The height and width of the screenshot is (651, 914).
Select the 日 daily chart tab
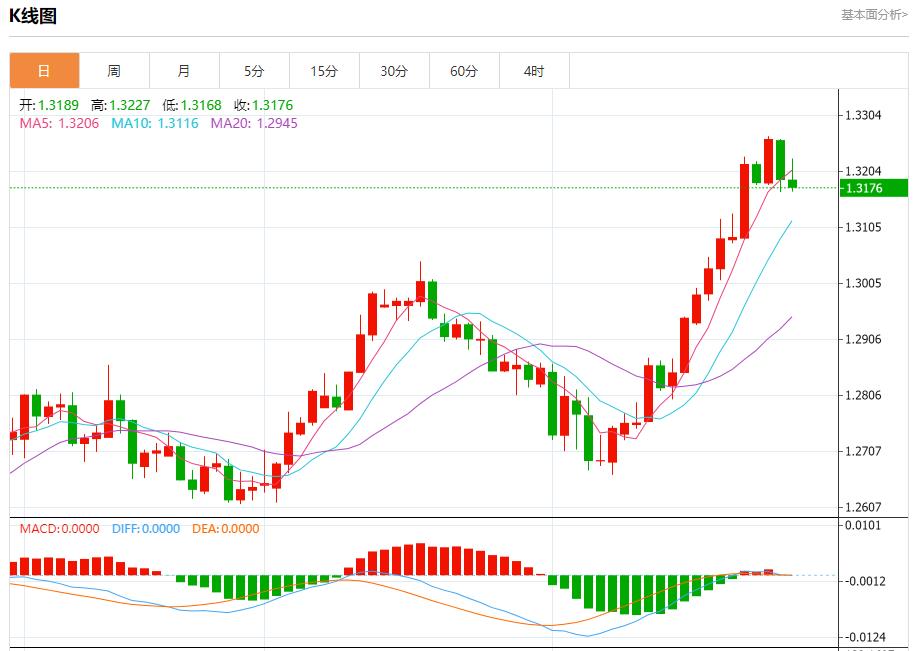pos(44,71)
